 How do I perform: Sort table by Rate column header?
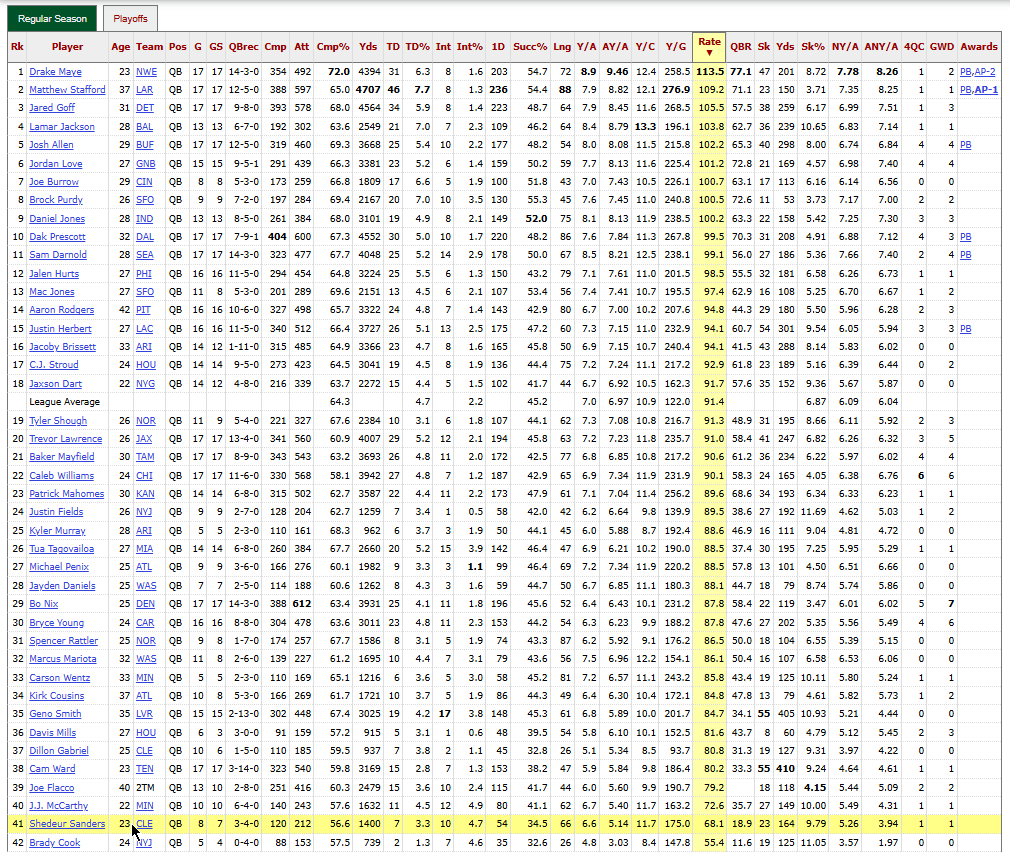coord(709,46)
